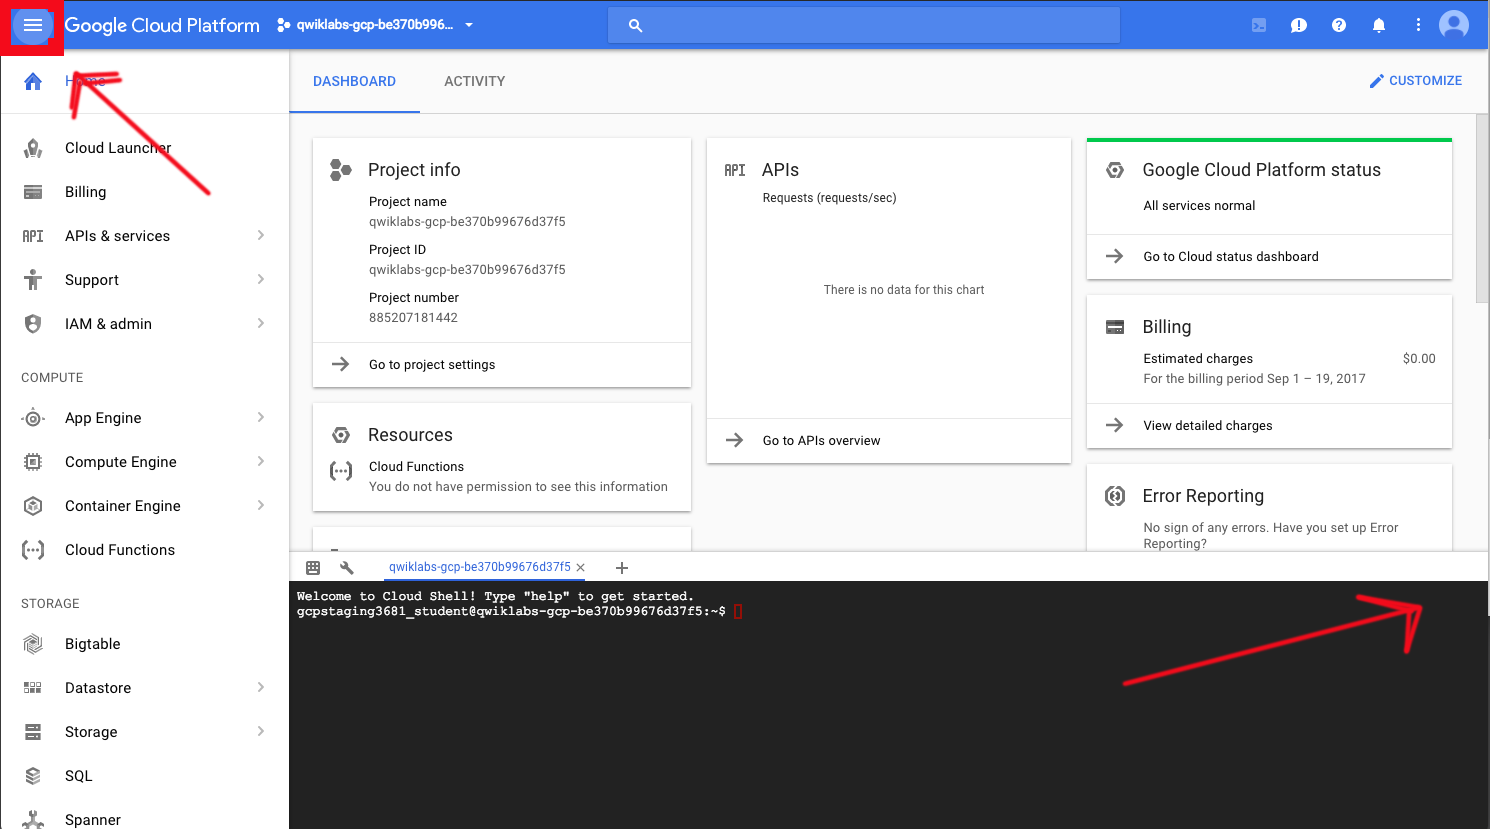
Task: Close the qwiklabs Cloud Shell session tab
Action: (x=580, y=568)
